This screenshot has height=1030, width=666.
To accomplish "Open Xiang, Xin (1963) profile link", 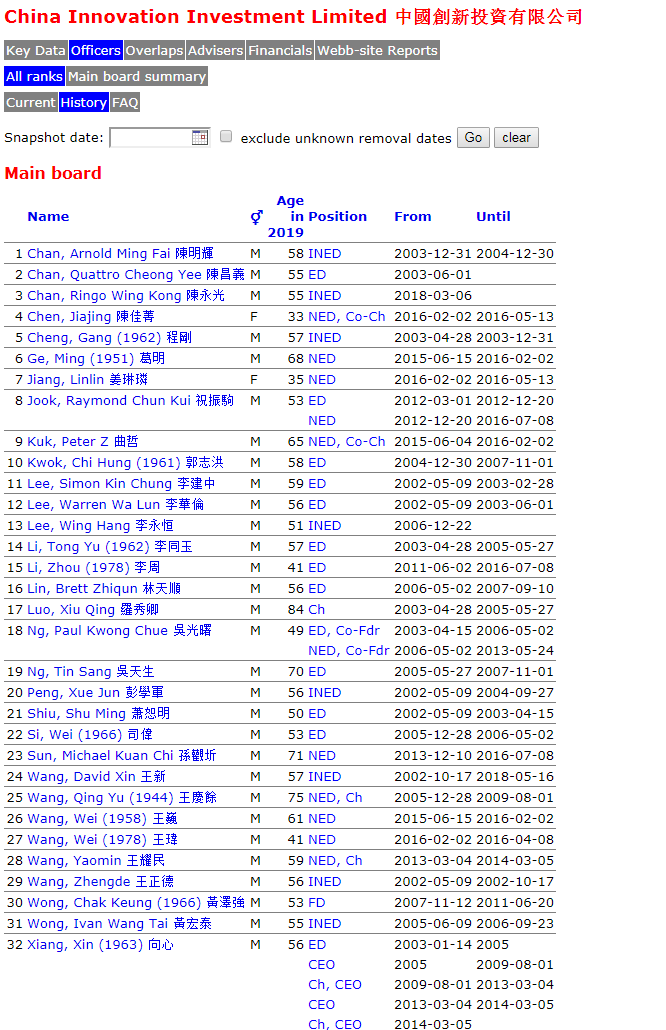I will click(x=100, y=945).
